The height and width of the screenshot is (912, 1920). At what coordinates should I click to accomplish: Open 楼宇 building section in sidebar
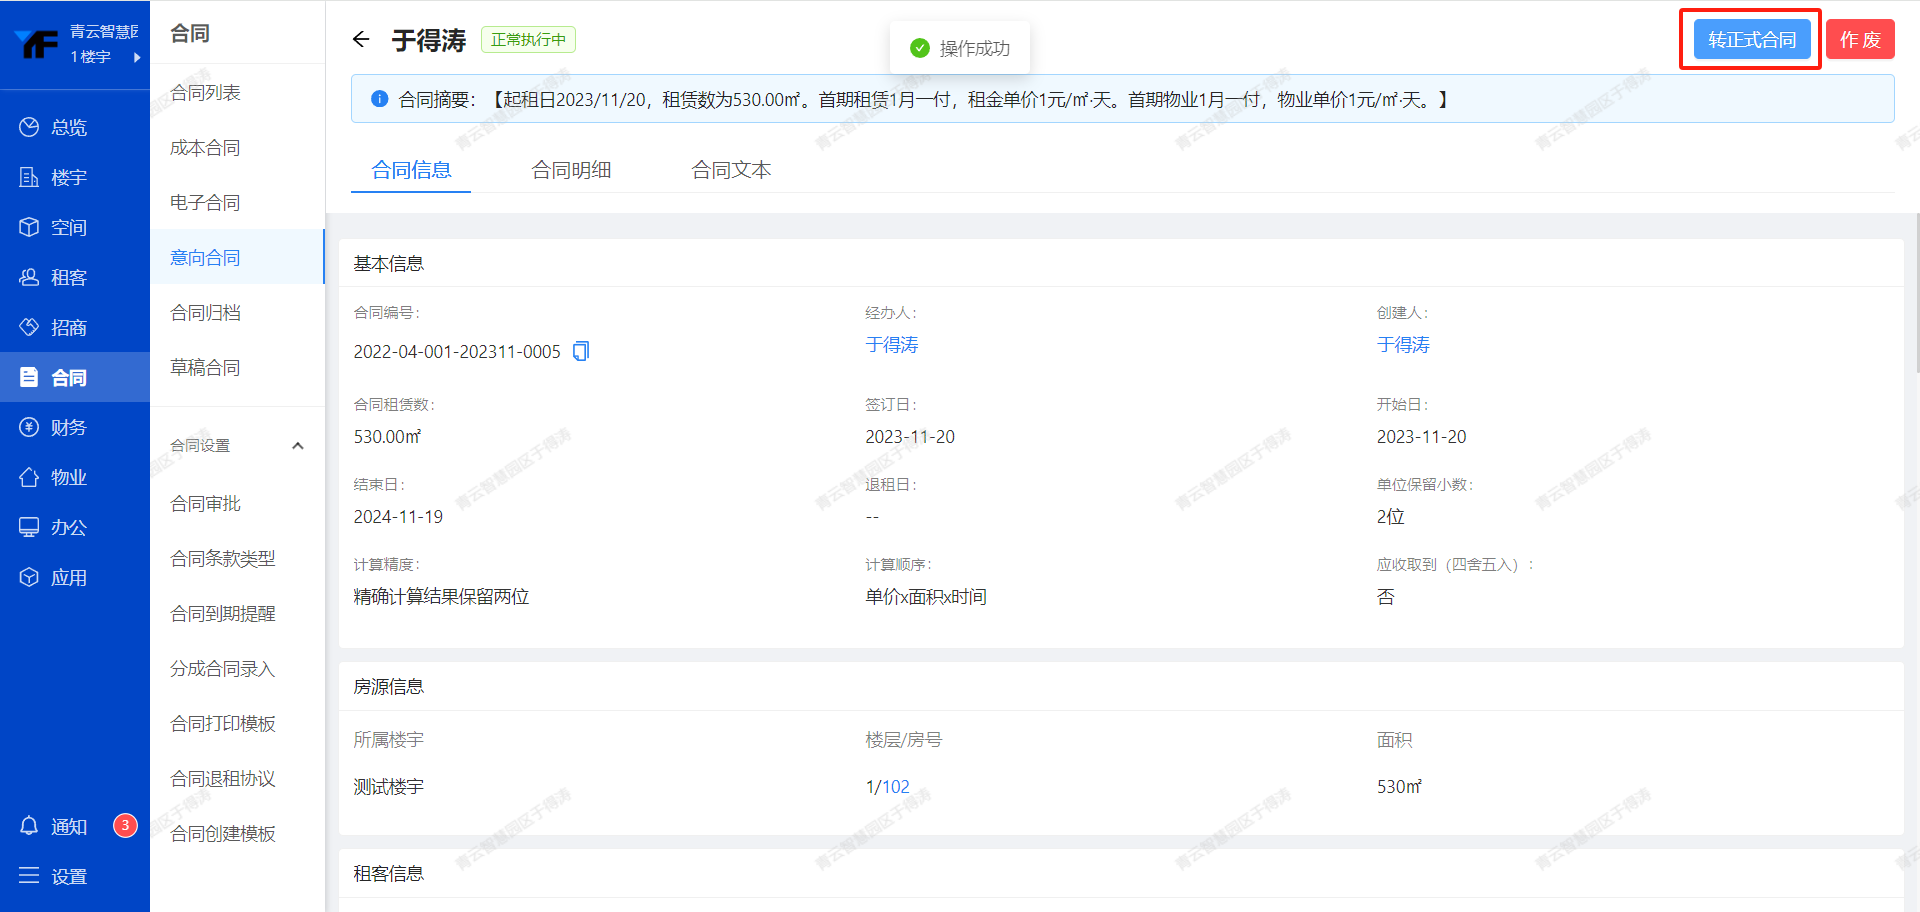tap(68, 177)
